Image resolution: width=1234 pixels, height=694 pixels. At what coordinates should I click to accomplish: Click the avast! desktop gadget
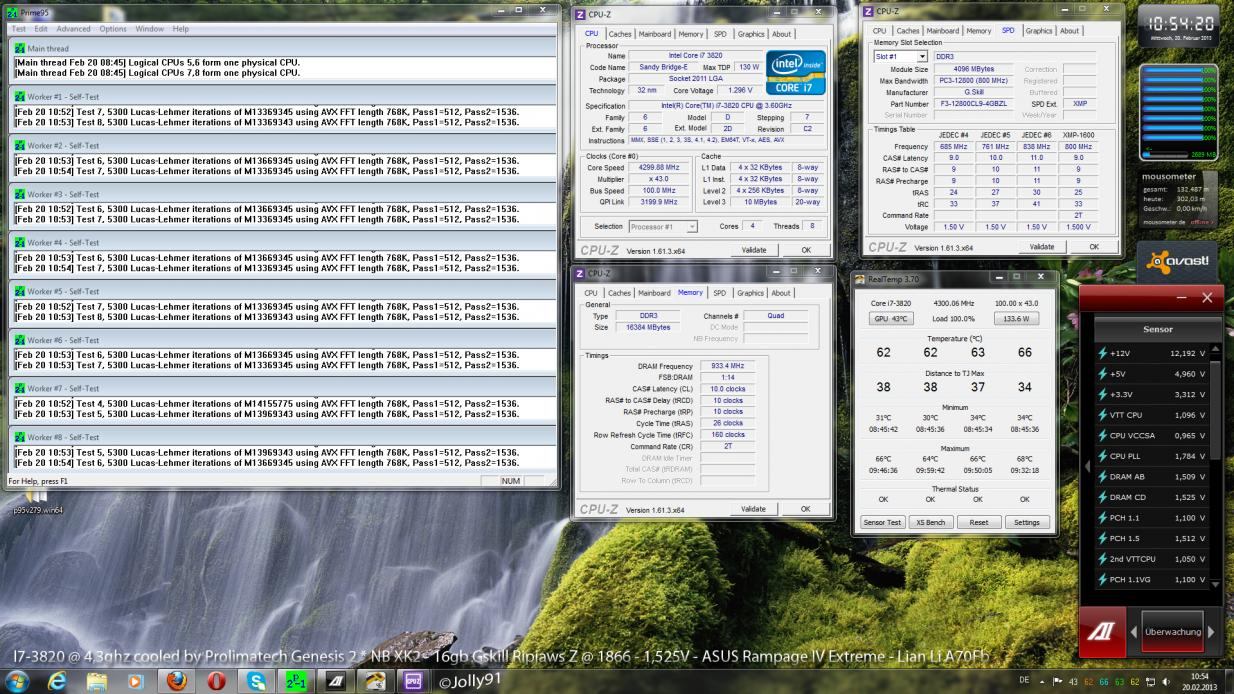(1178, 260)
